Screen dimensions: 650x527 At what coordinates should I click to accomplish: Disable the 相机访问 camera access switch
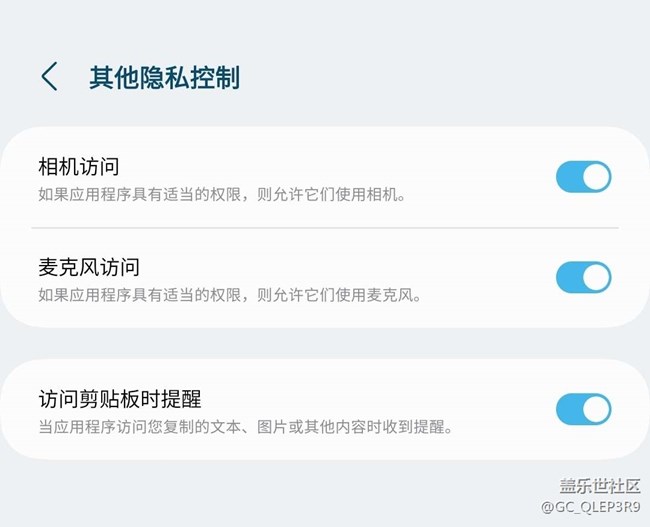[583, 177]
